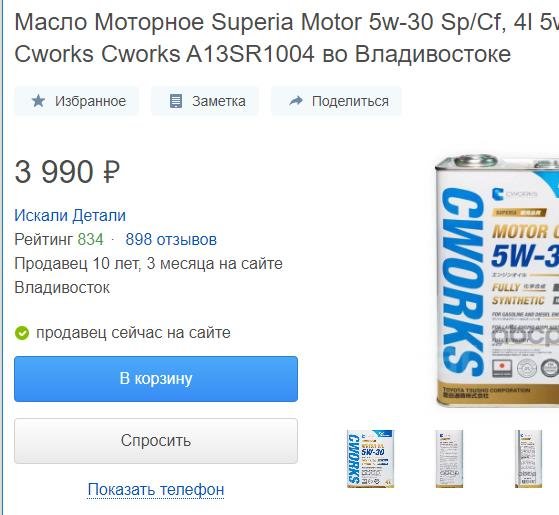
Task: Open the main Cworks oil canister photo
Action: 497,281
